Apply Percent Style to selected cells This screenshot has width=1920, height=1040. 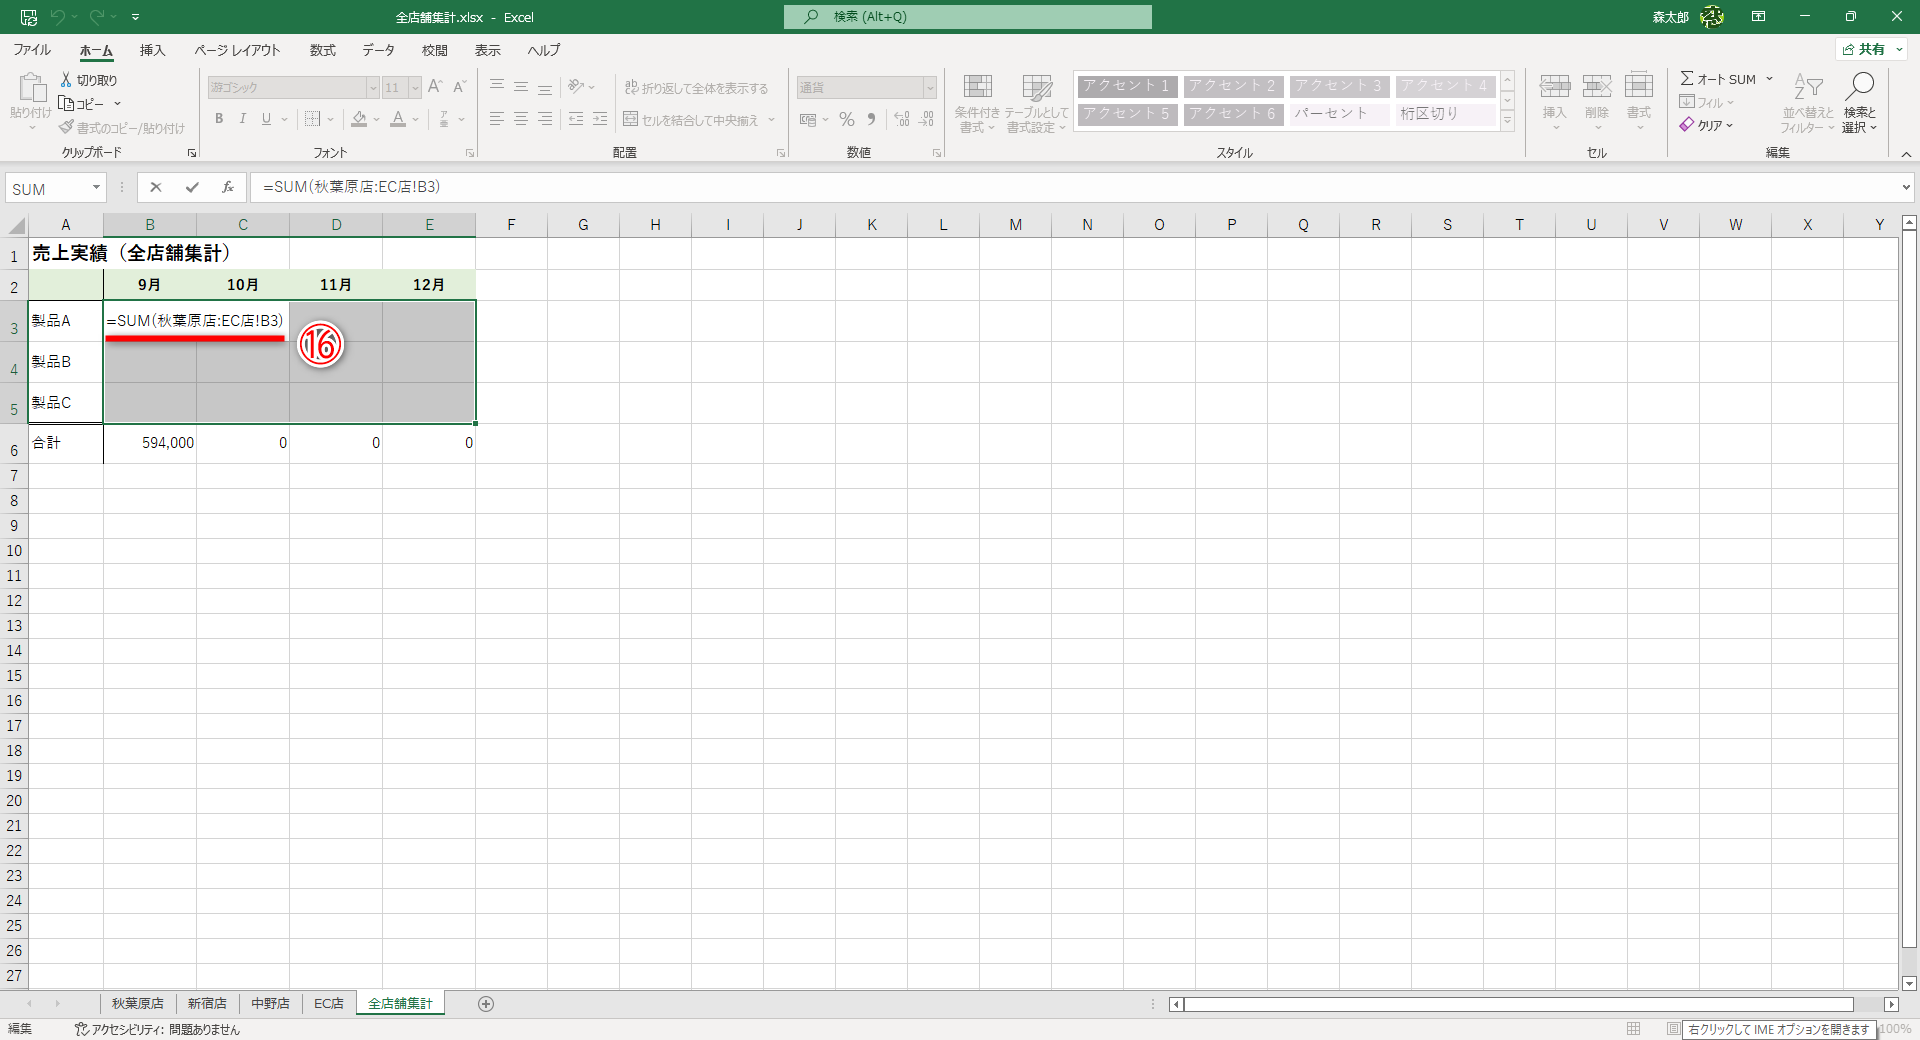tap(847, 119)
